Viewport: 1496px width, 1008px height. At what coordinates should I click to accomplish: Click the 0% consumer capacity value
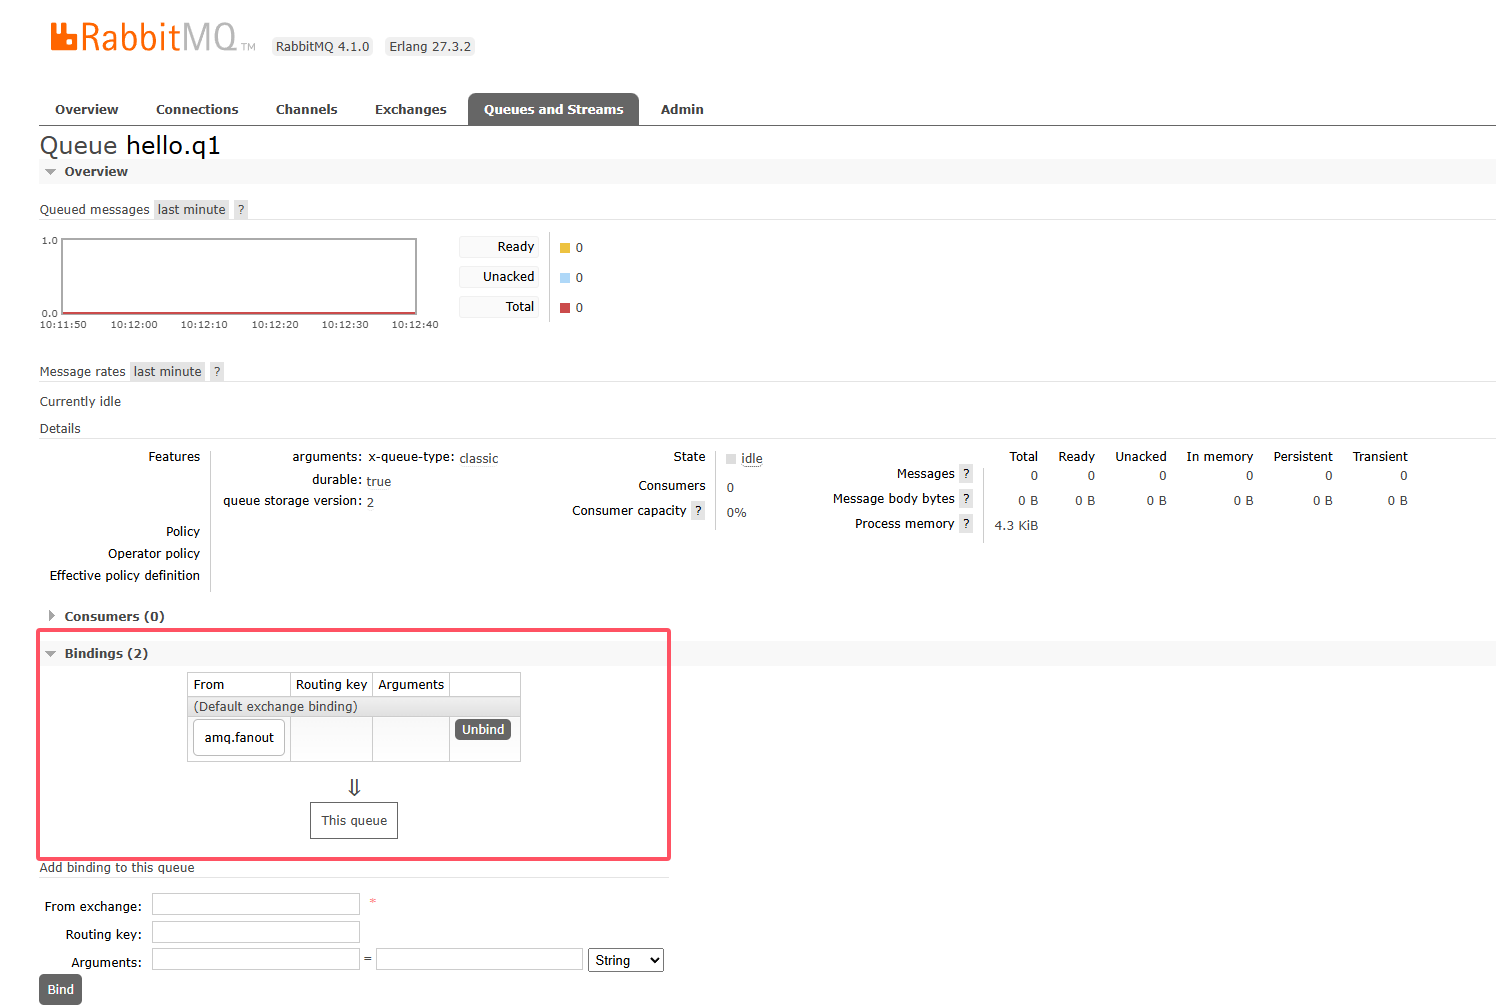pyautogui.click(x=737, y=513)
